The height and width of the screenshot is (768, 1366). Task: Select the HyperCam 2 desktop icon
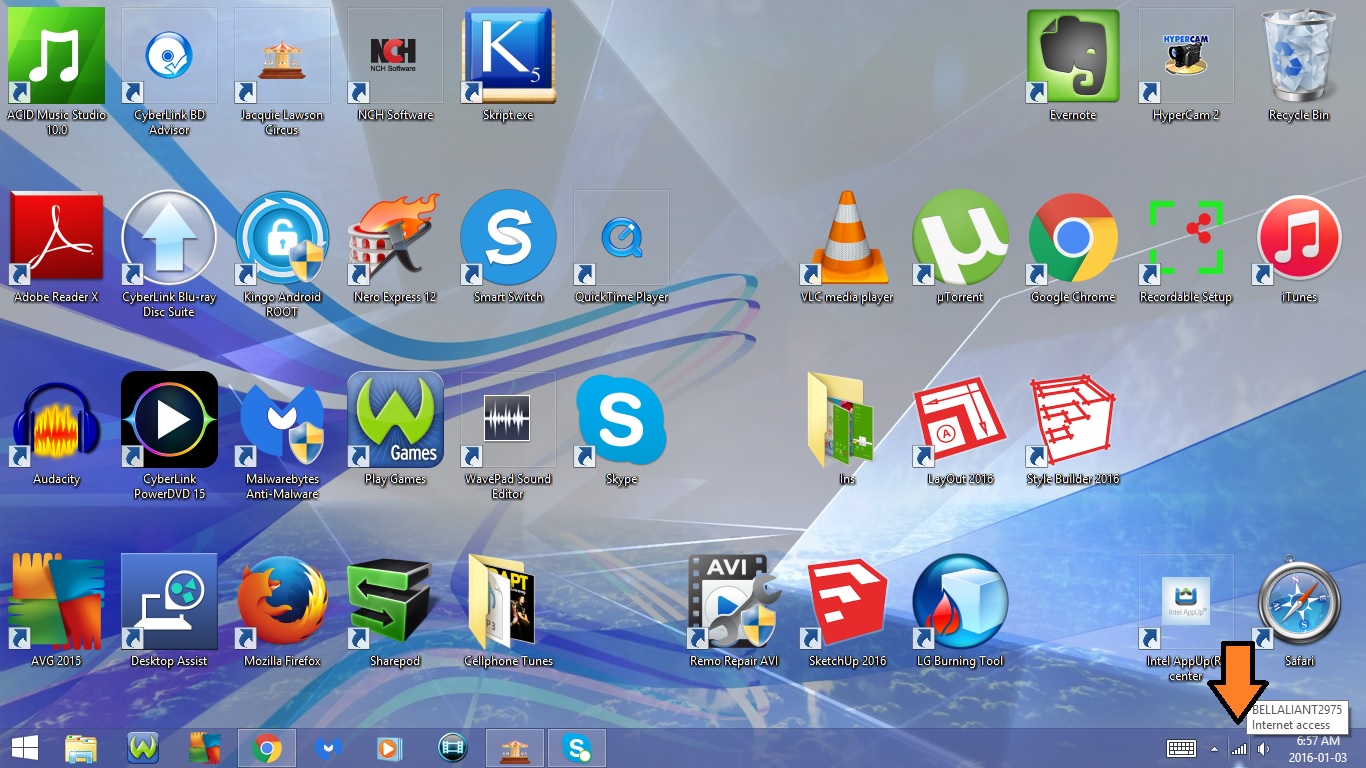pos(1186,55)
